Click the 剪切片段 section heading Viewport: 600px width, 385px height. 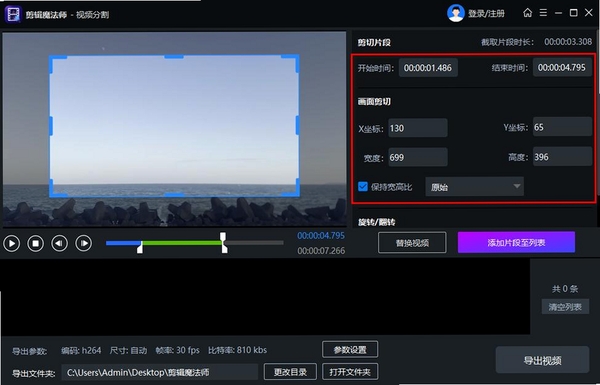(374, 42)
